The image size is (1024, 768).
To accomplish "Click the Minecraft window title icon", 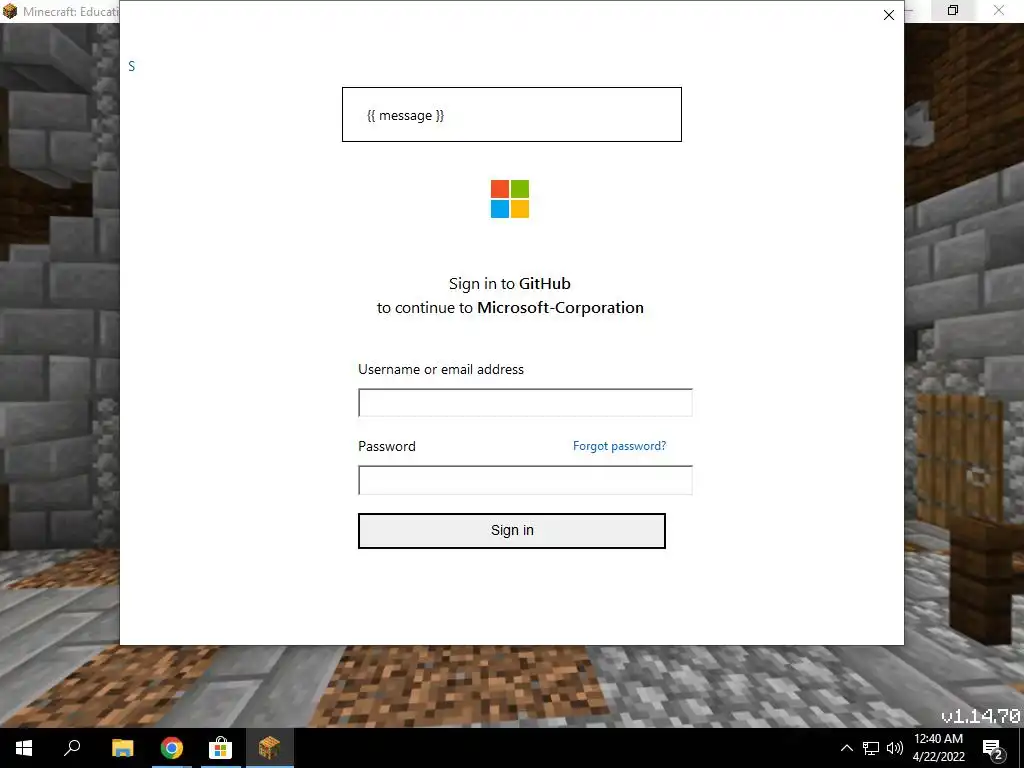I will point(10,11).
